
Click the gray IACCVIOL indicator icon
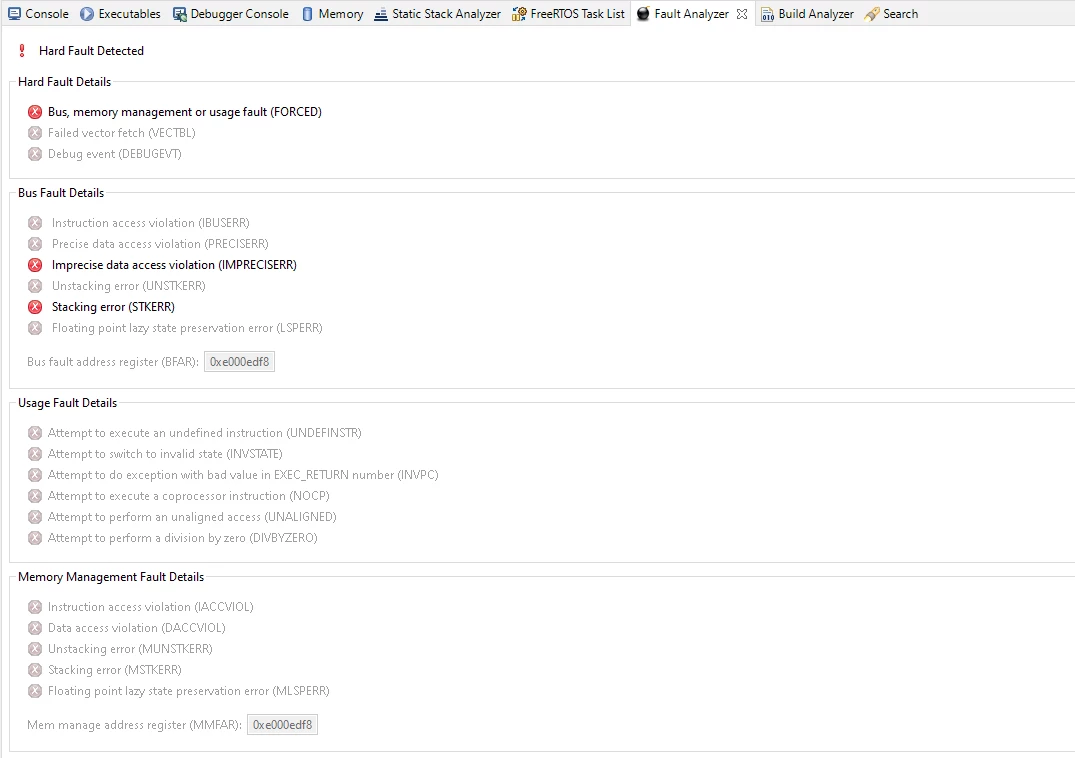35,607
